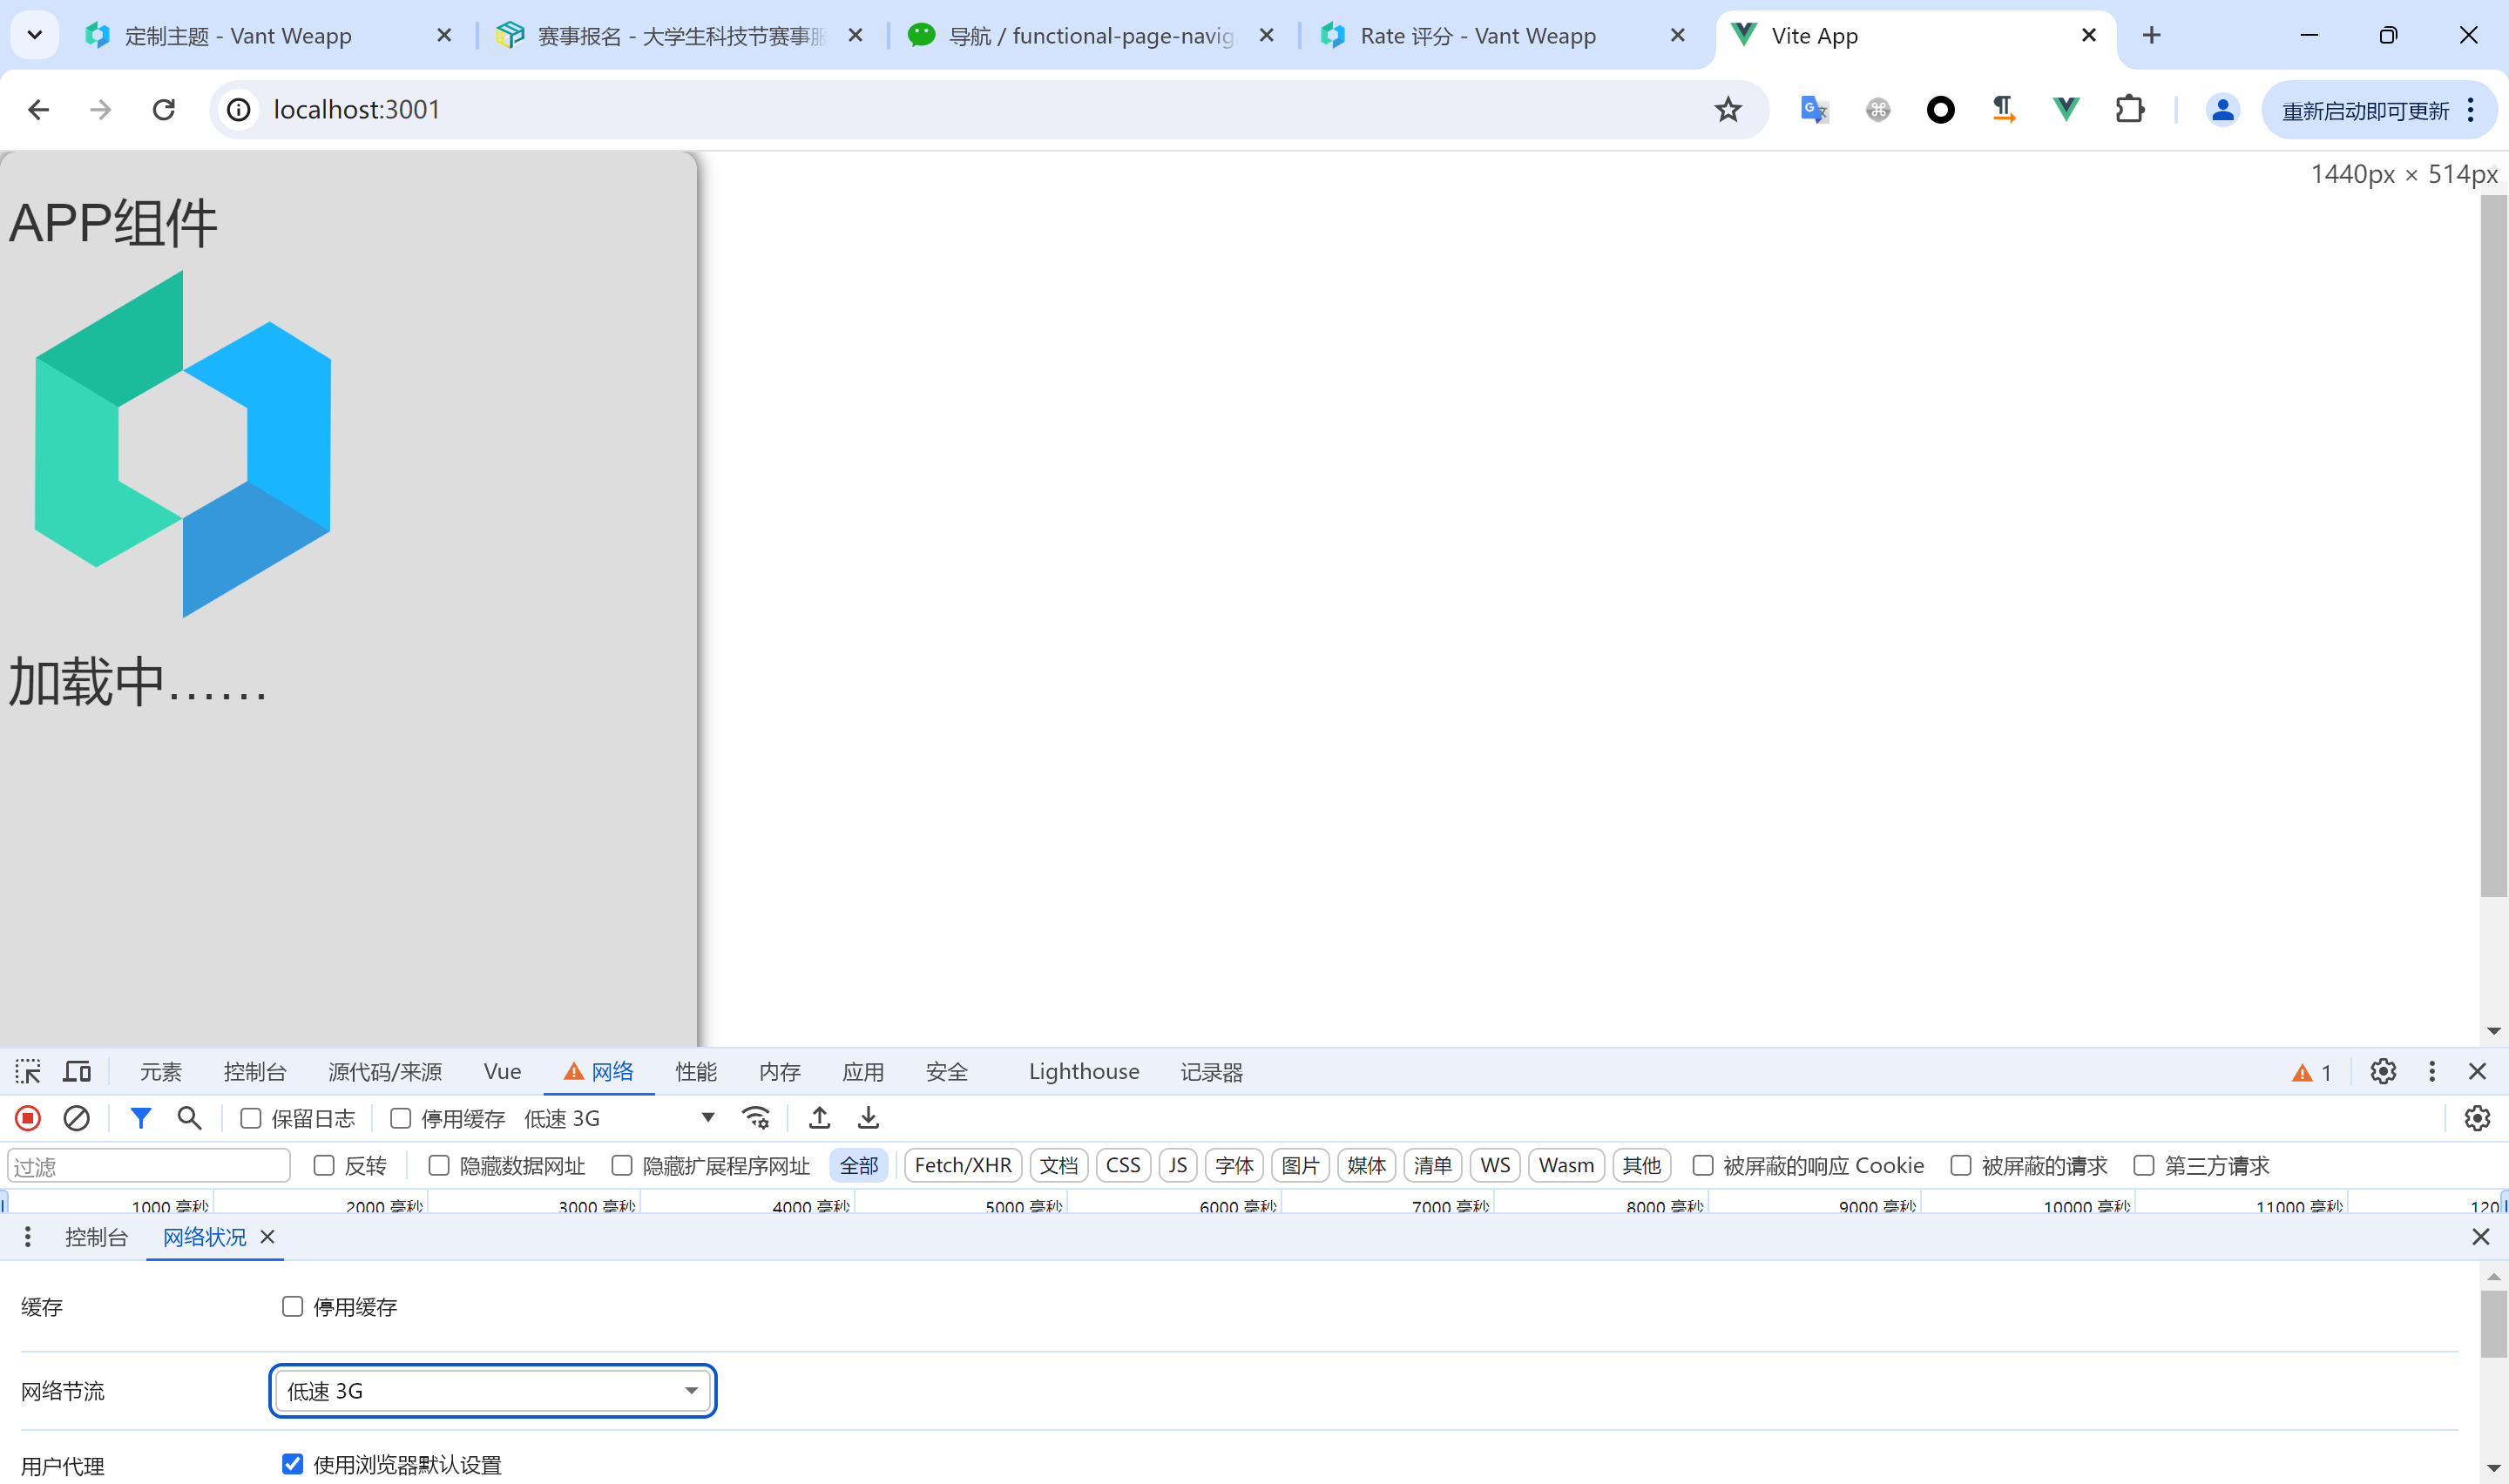The width and height of the screenshot is (2509, 1484).
Task: Enable the 保留日志 checkbox
Action: [x=251, y=1119]
